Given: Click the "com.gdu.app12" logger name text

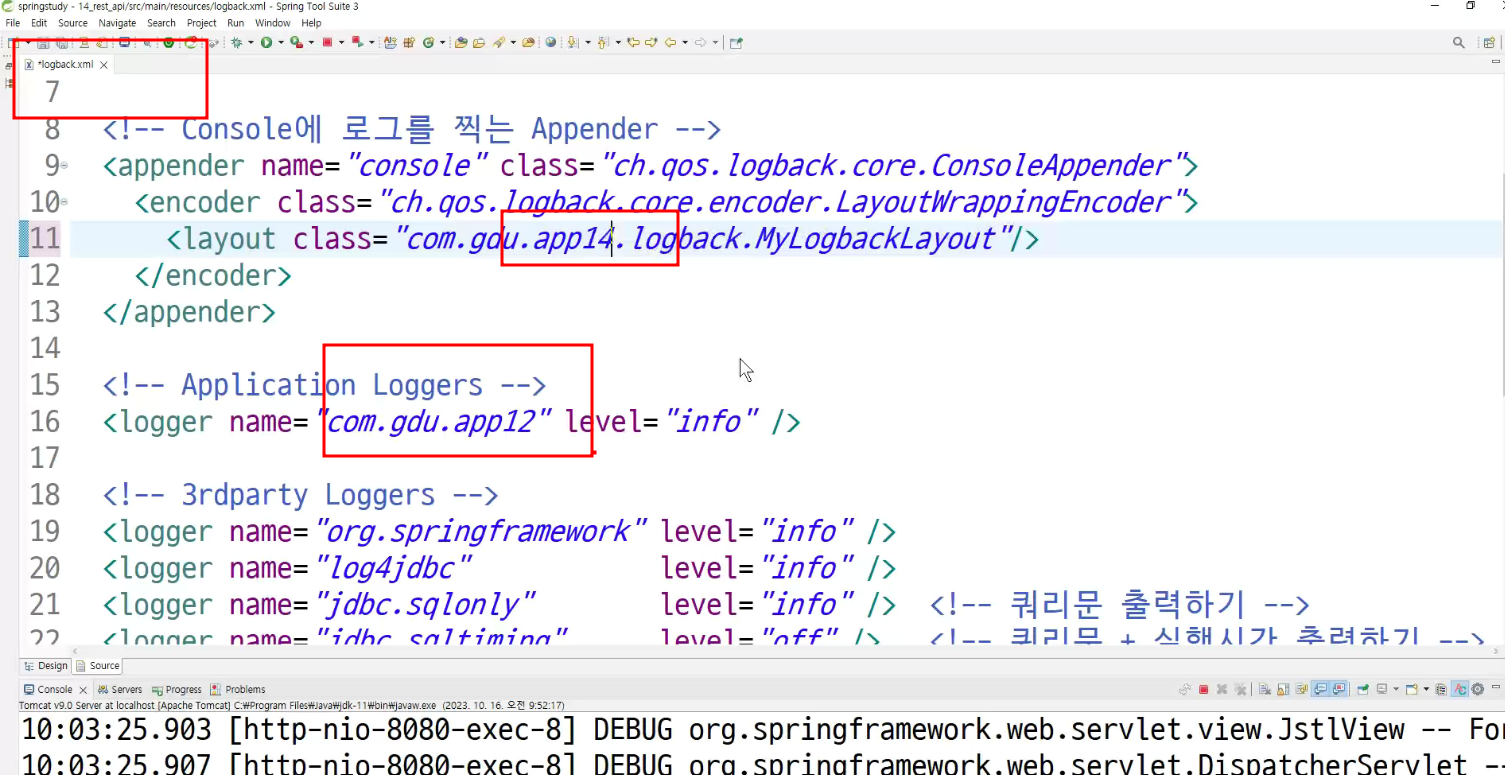Looking at the screenshot, I should (x=435, y=422).
